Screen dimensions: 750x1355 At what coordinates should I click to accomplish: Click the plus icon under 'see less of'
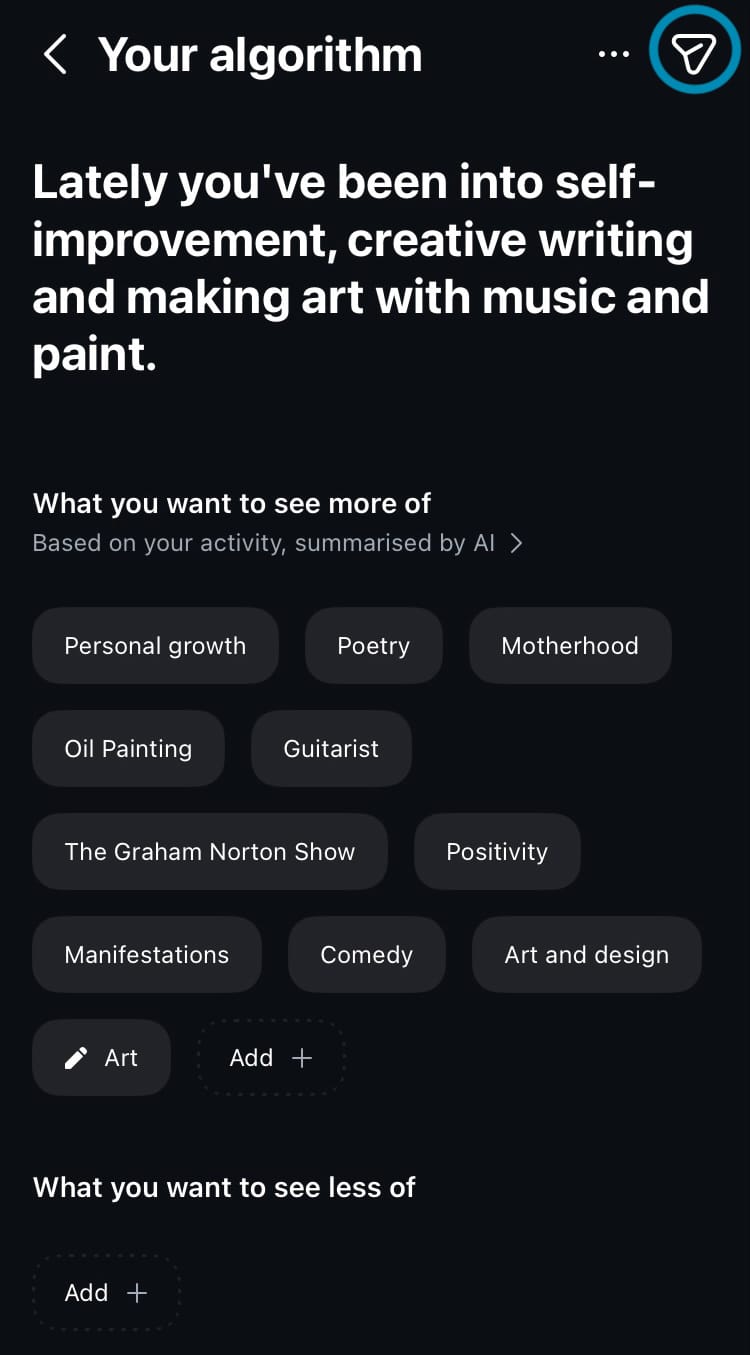(136, 1293)
